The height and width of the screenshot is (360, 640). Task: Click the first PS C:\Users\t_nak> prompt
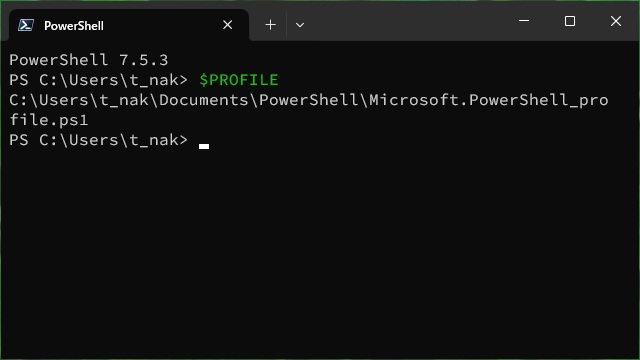click(x=98, y=80)
